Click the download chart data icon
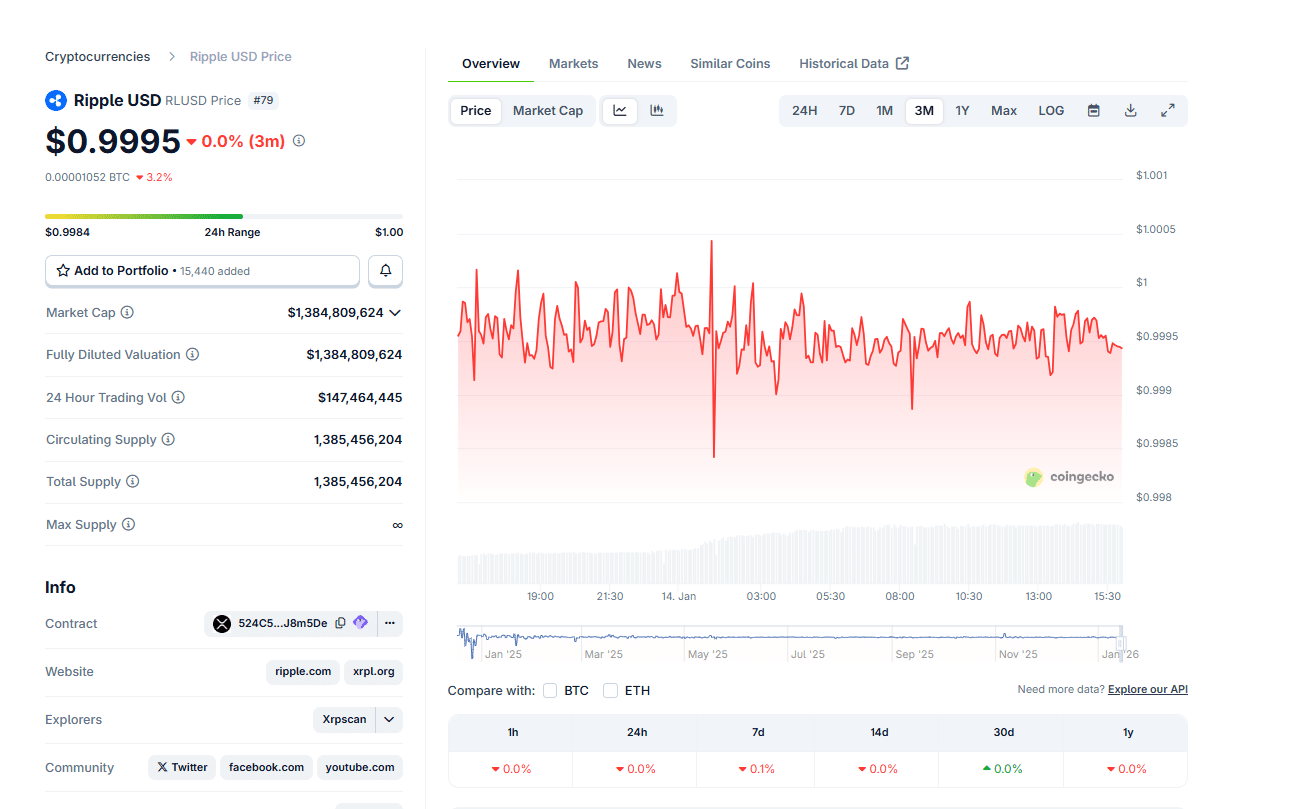This screenshot has height=809, width=1289. click(x=1131, y=111)
